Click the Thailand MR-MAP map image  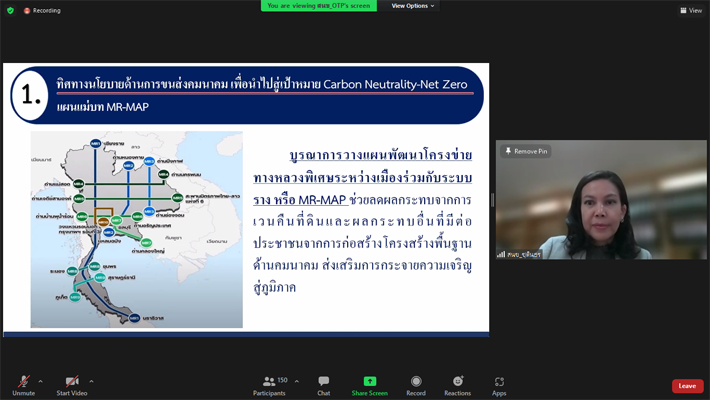click(136, 229)
